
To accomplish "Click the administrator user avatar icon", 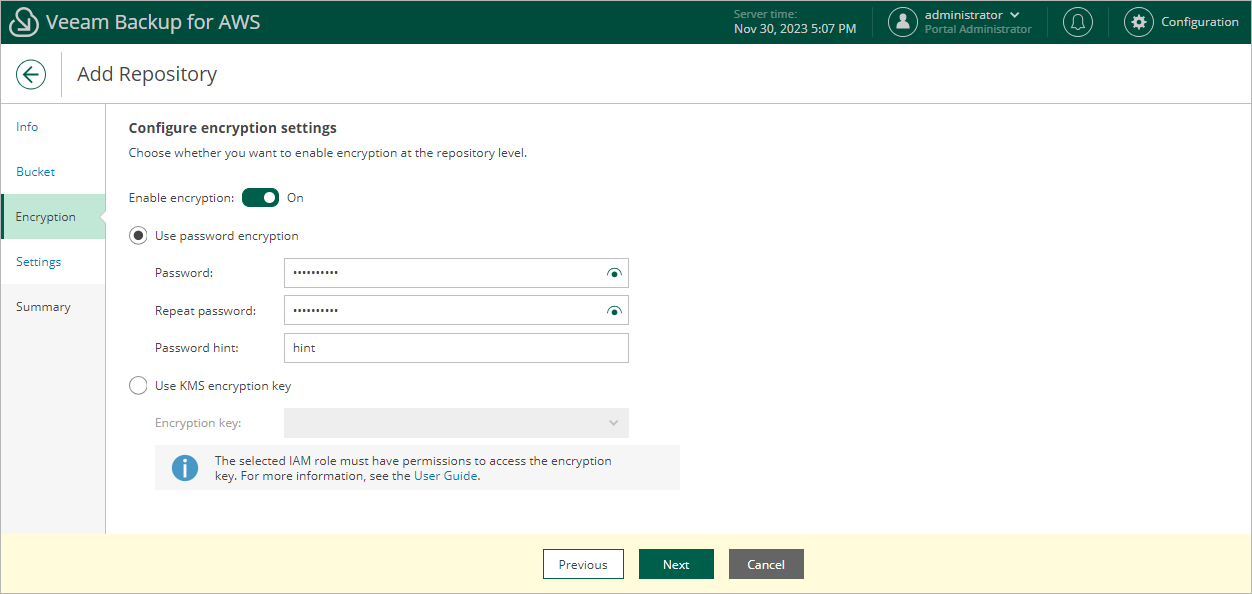I will tap(903, 22).
